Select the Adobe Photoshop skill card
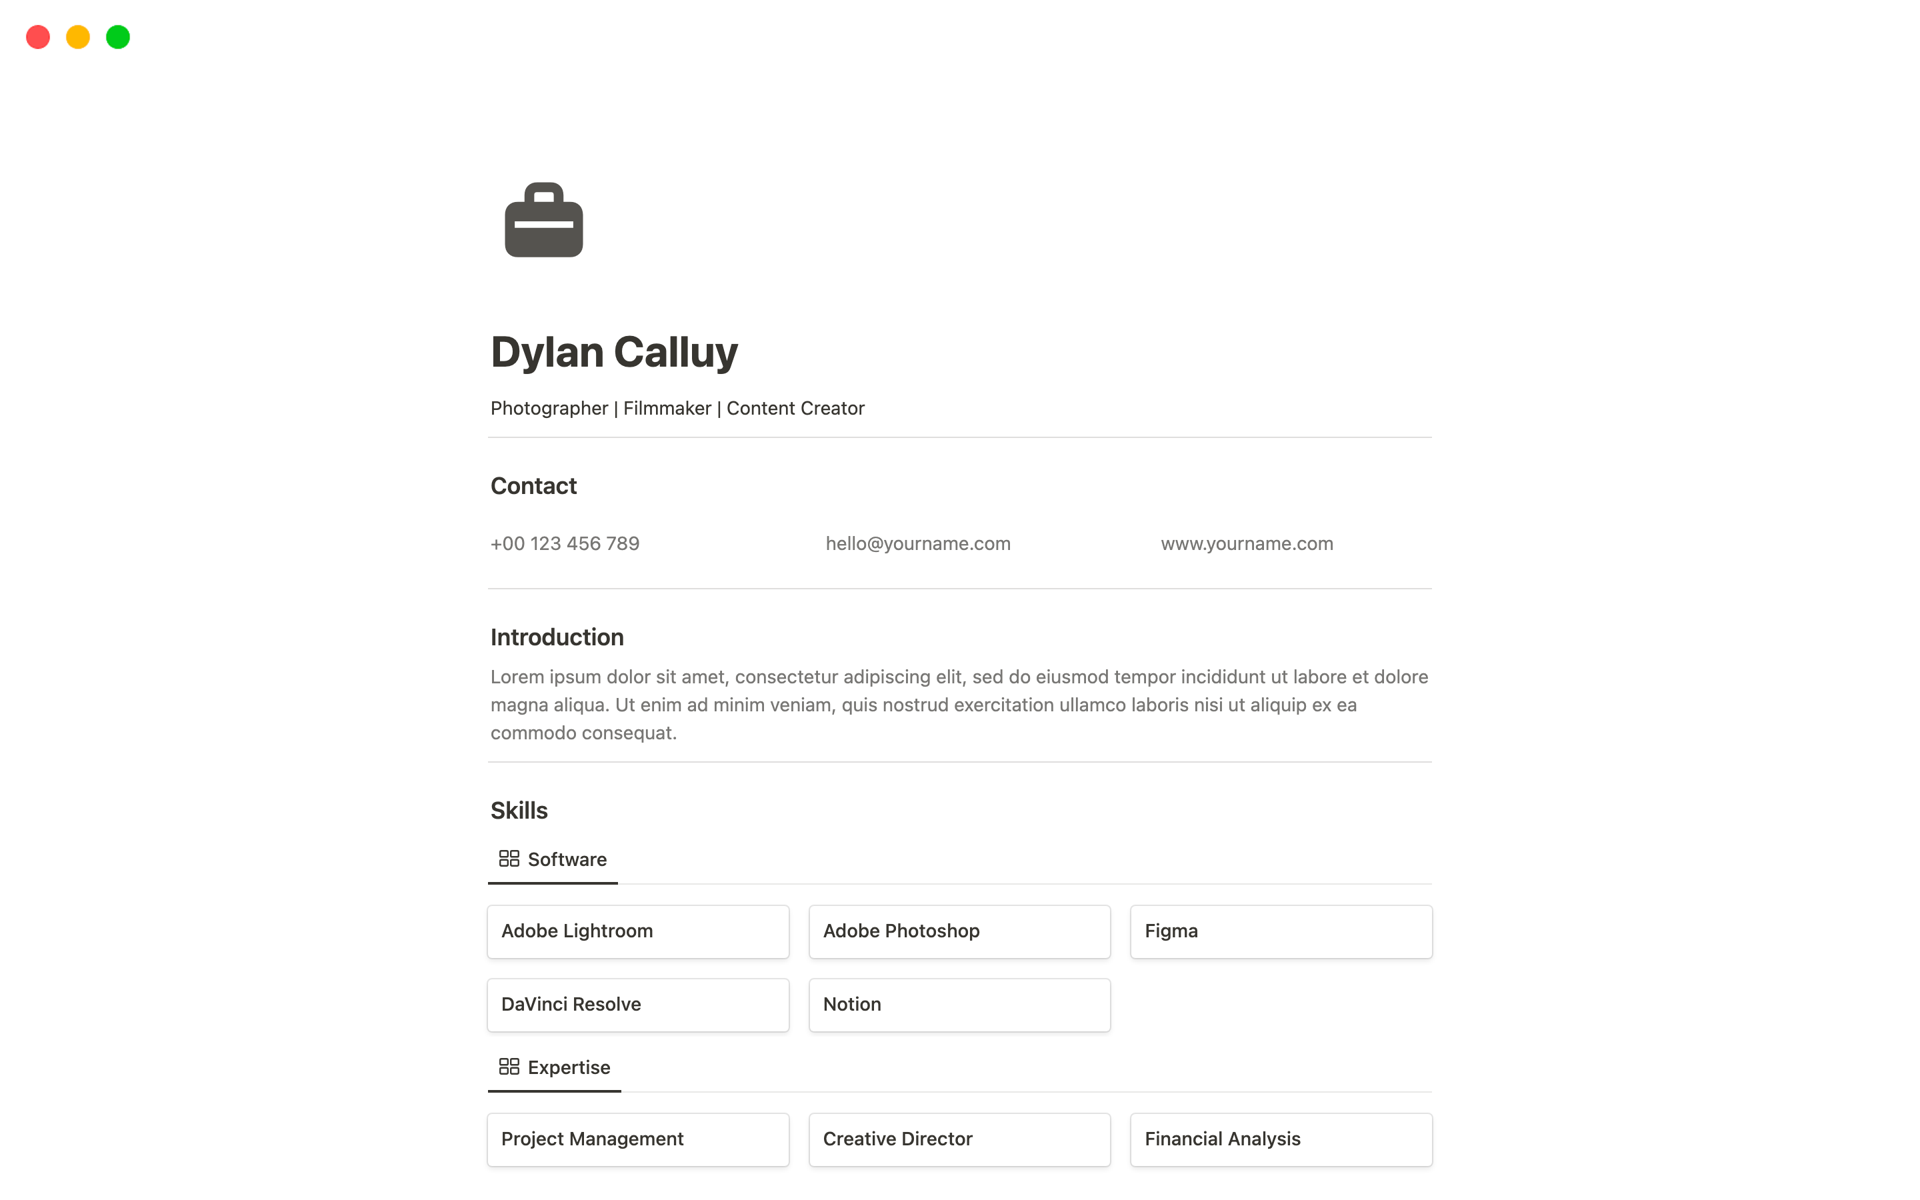1920x1200 pixels. pyautogui.click(x=959, y=930)
